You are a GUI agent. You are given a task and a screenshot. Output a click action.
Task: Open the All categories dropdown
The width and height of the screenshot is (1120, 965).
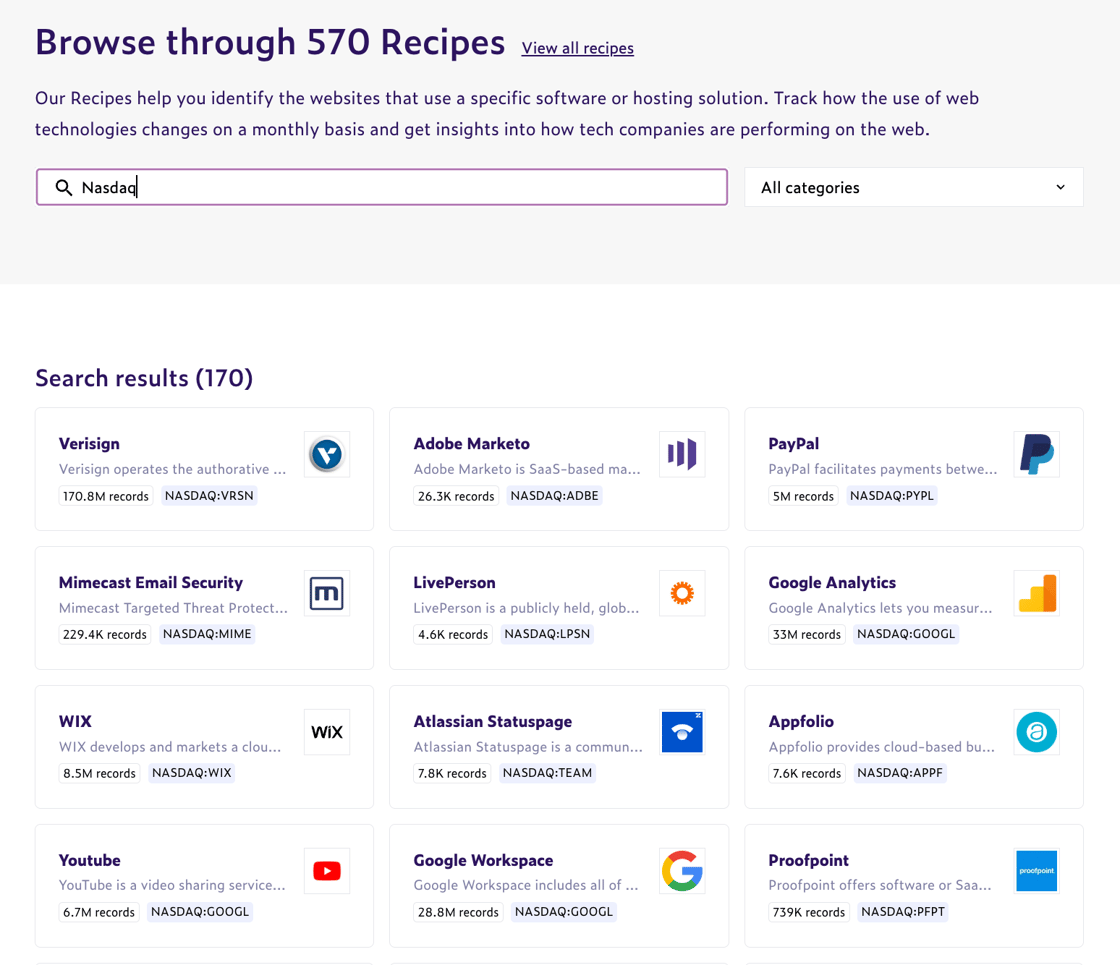tap(914, 187)
